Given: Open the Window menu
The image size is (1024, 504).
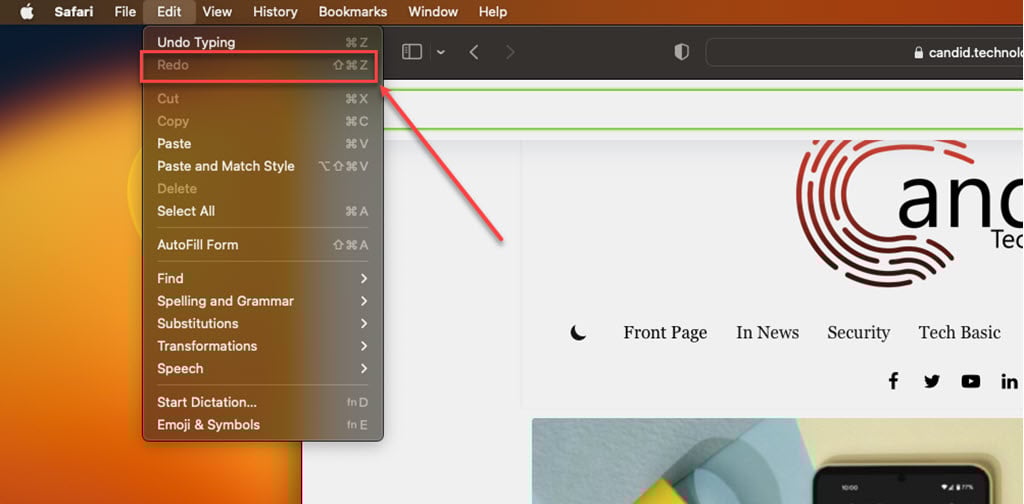Looking at the screenshot, I should 433,12.
